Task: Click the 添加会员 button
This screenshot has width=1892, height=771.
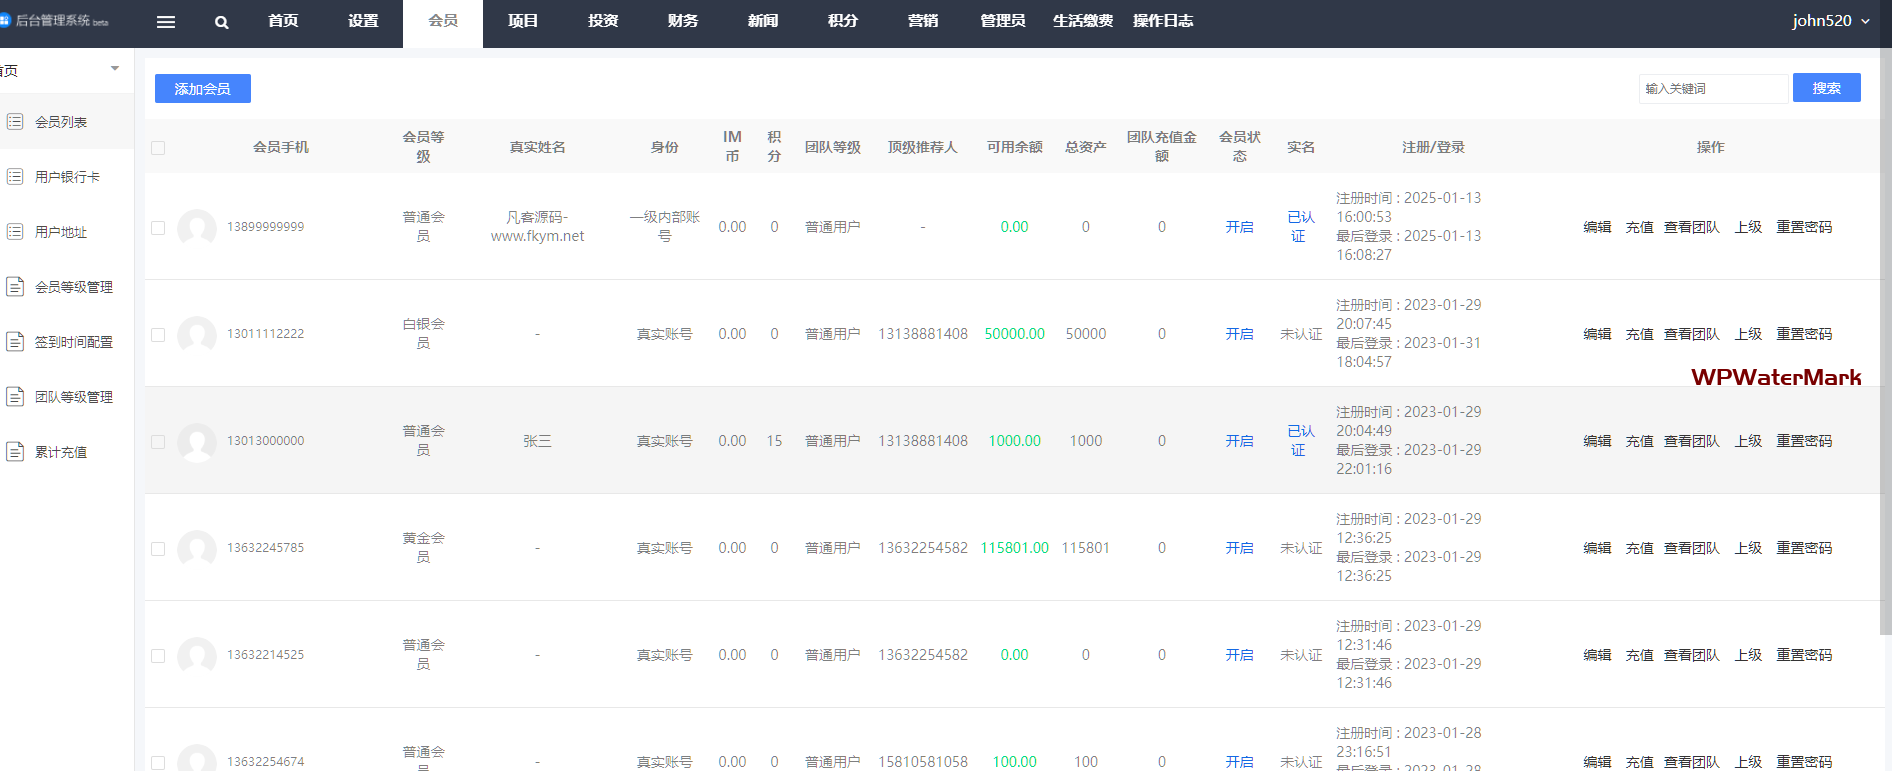Action: (202, 89)
